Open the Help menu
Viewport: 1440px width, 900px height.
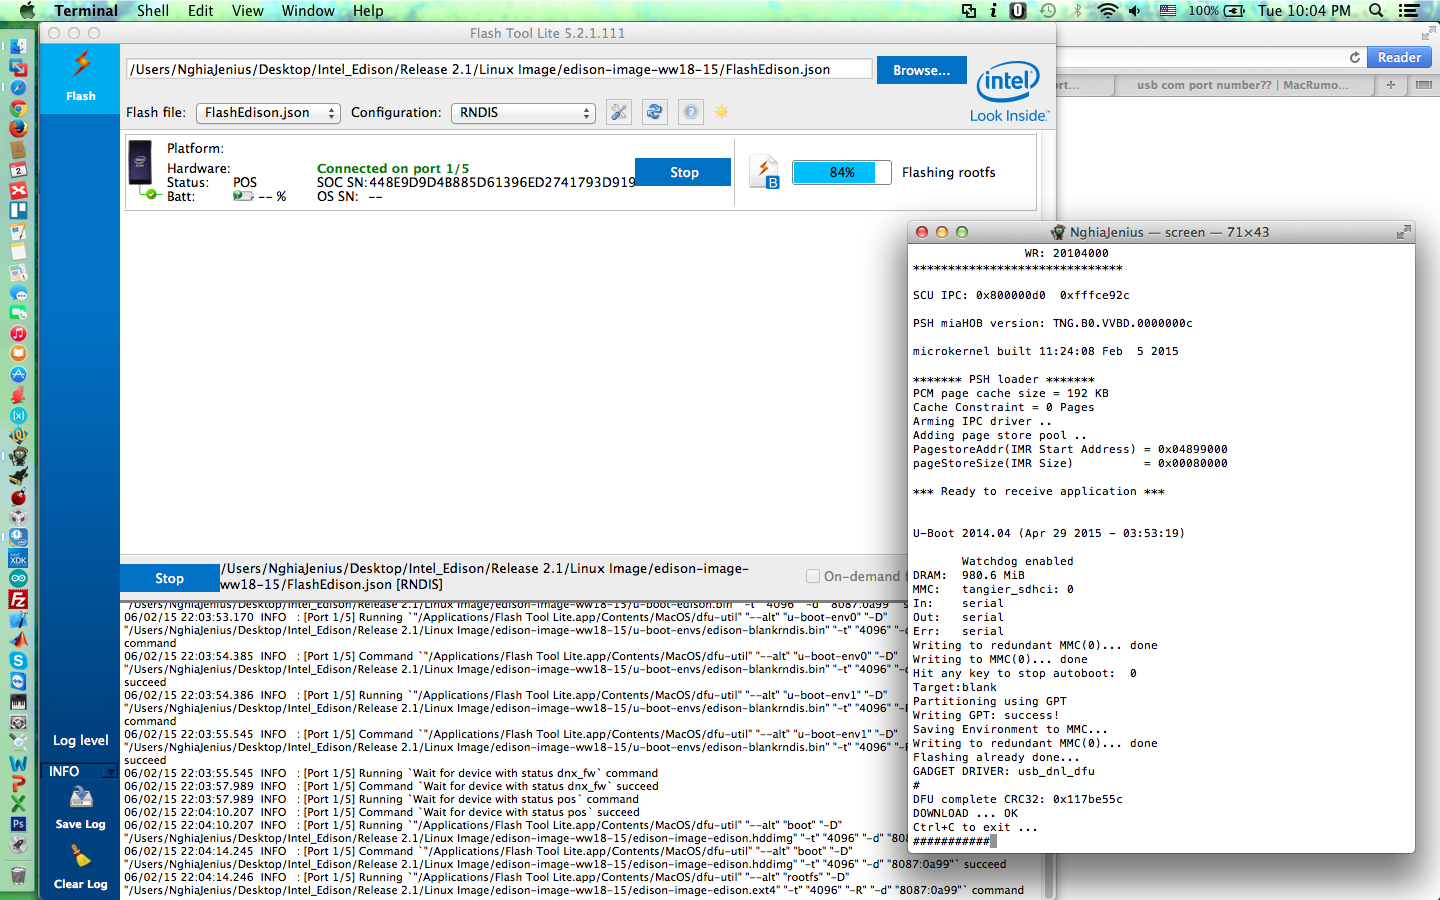368,11
